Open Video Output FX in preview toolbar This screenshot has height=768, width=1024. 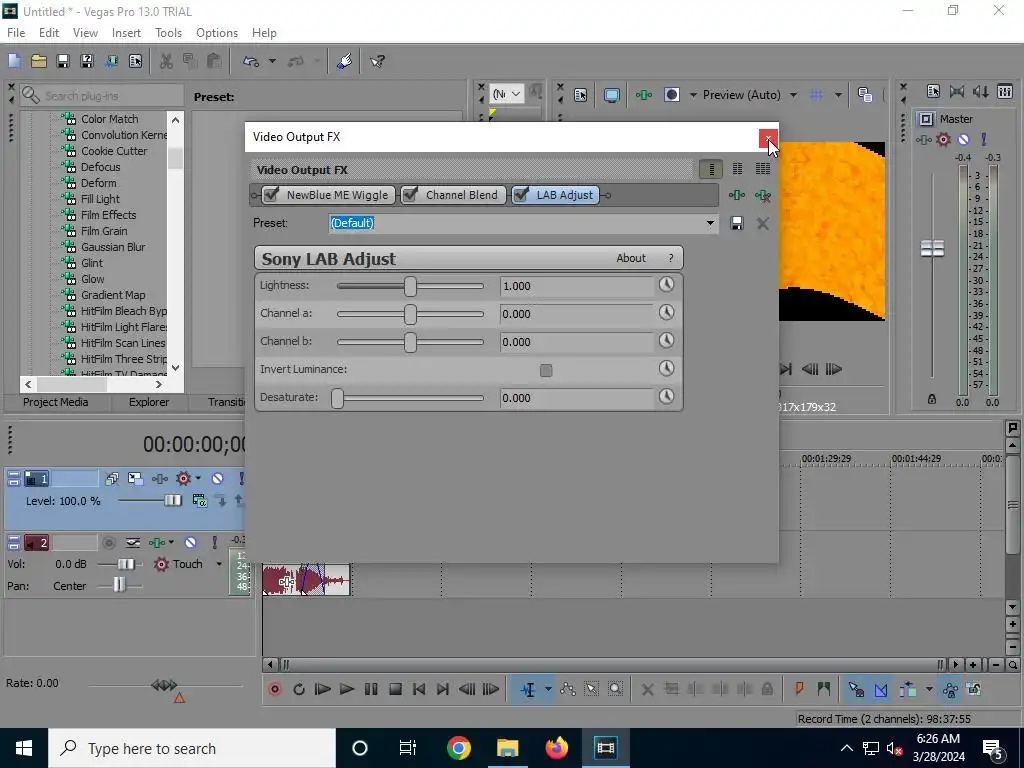pos(644,95)
